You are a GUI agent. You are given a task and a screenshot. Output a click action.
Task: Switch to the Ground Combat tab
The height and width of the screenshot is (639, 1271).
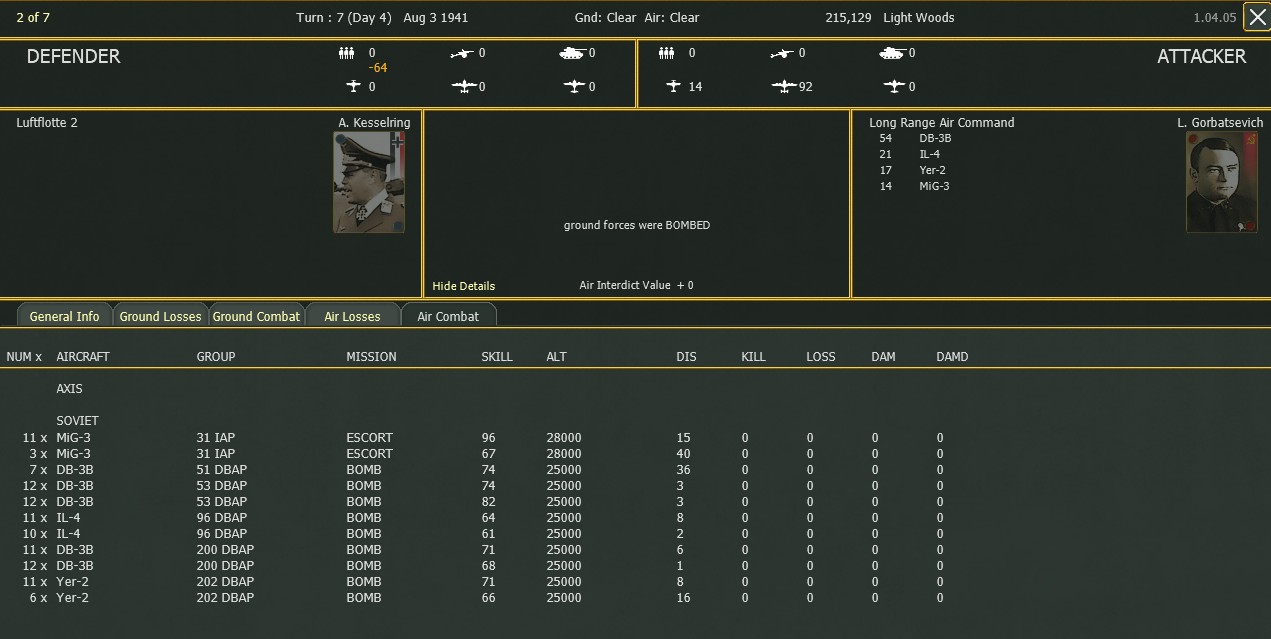(256, 316)
